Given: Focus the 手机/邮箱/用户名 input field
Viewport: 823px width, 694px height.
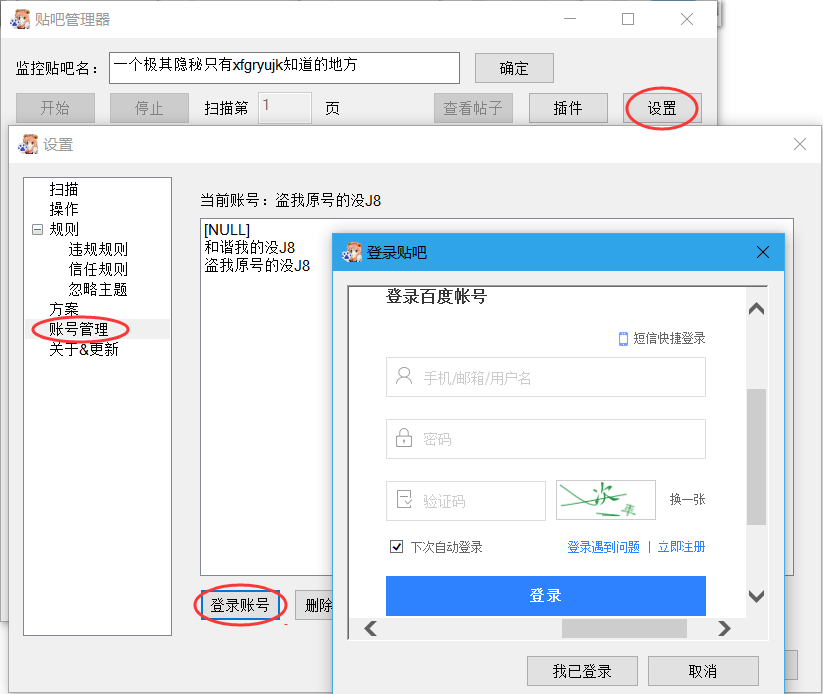Looking at the screenshot, I should 546,377.
